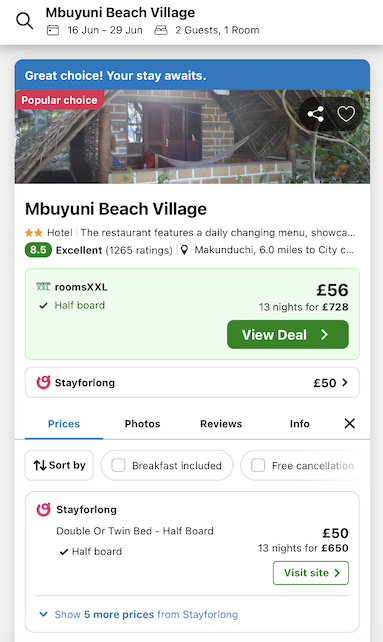
Task: Tick the Breakfast included checkbox
Action: click(x=118, y=466)
